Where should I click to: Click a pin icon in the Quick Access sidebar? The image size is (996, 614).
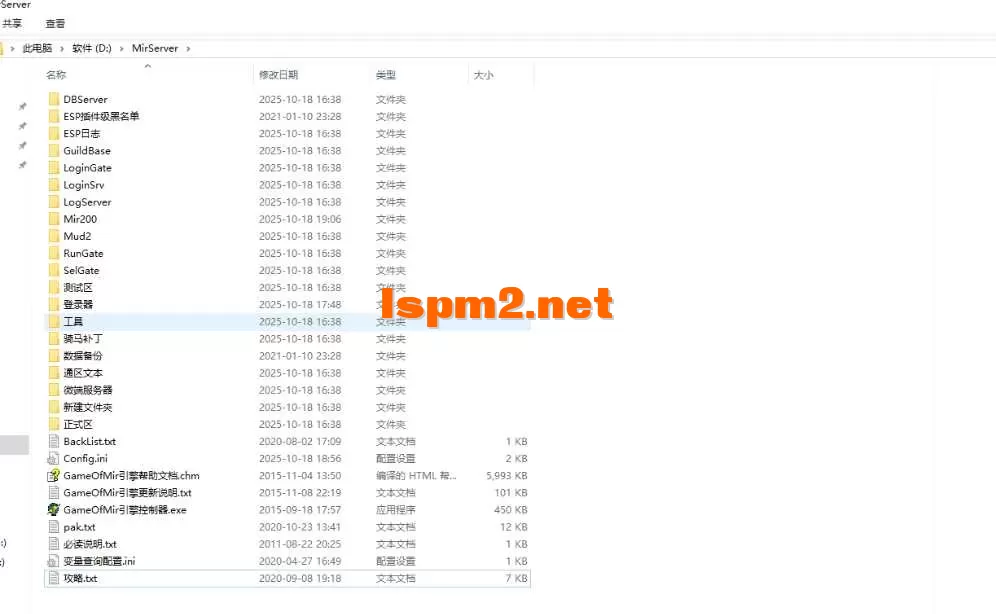pos(22,106)
